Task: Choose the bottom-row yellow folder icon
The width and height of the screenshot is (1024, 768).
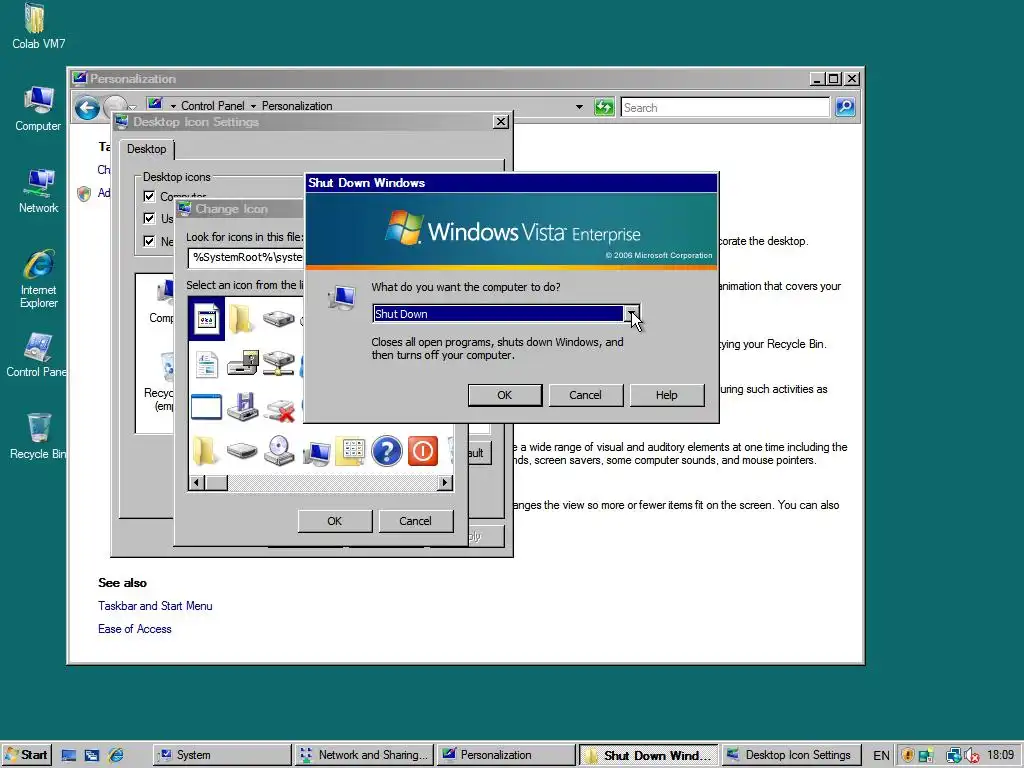Action: 205,451
